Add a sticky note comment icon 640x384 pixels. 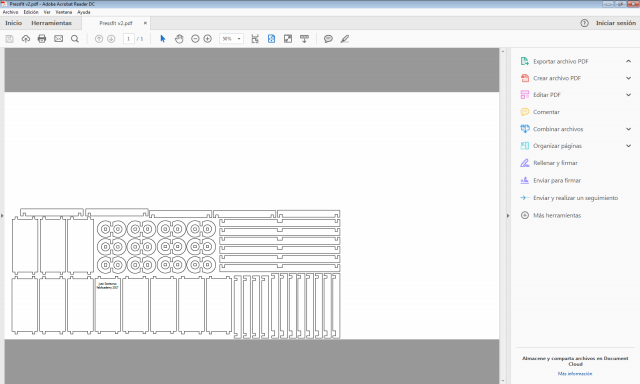pos(328,39)
